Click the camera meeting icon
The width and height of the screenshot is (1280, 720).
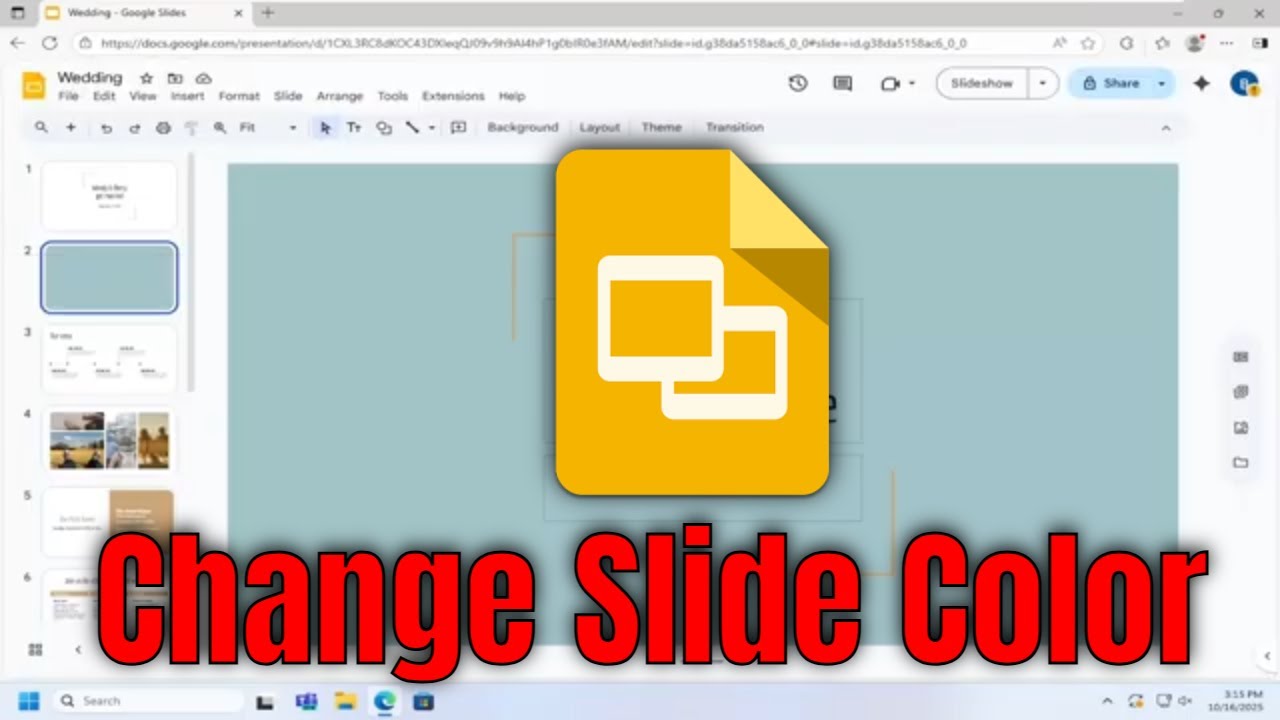click(890, 84)
